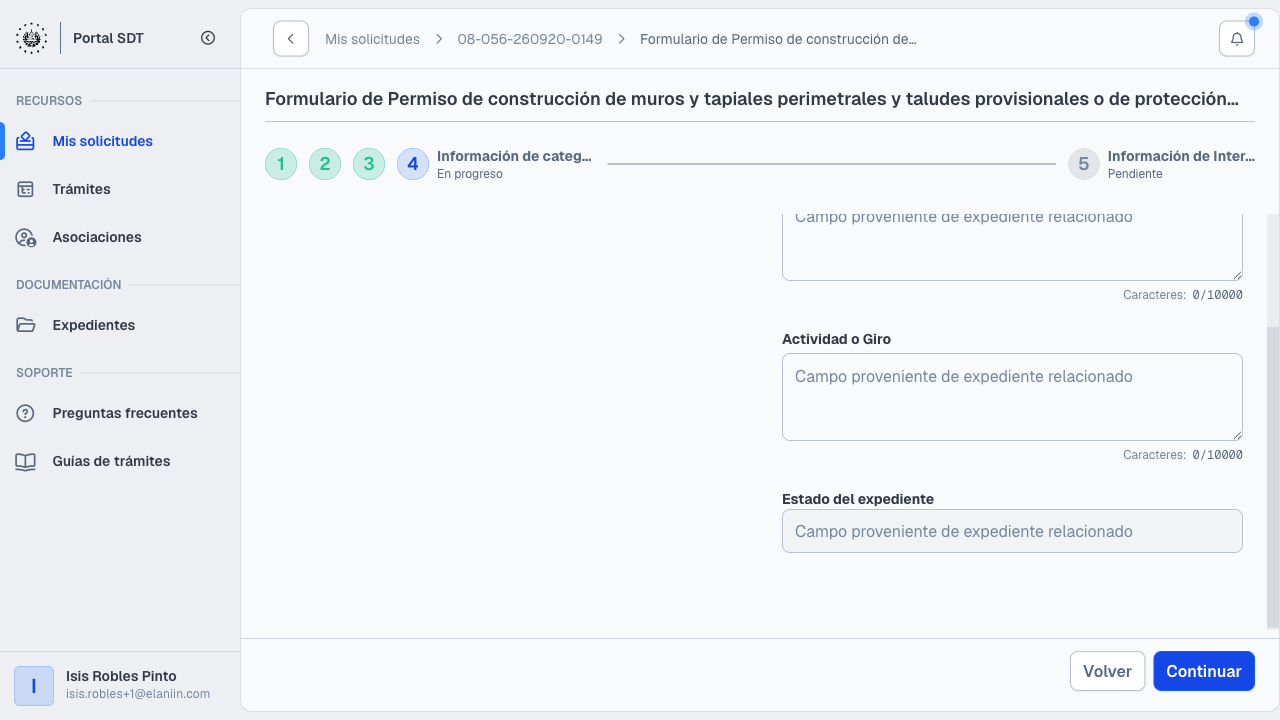Click the 08-056-260920-0149 breadcrumb link

coord(530,39)
